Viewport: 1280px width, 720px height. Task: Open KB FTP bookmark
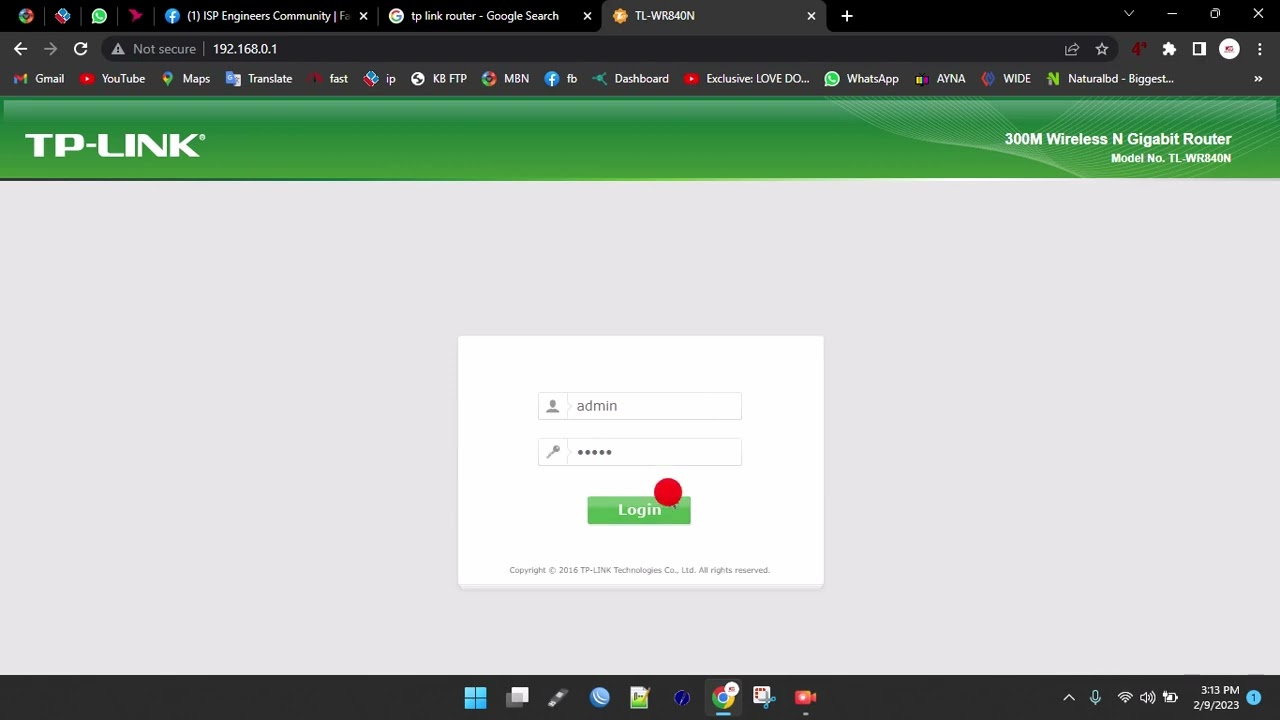coord(439,79)
